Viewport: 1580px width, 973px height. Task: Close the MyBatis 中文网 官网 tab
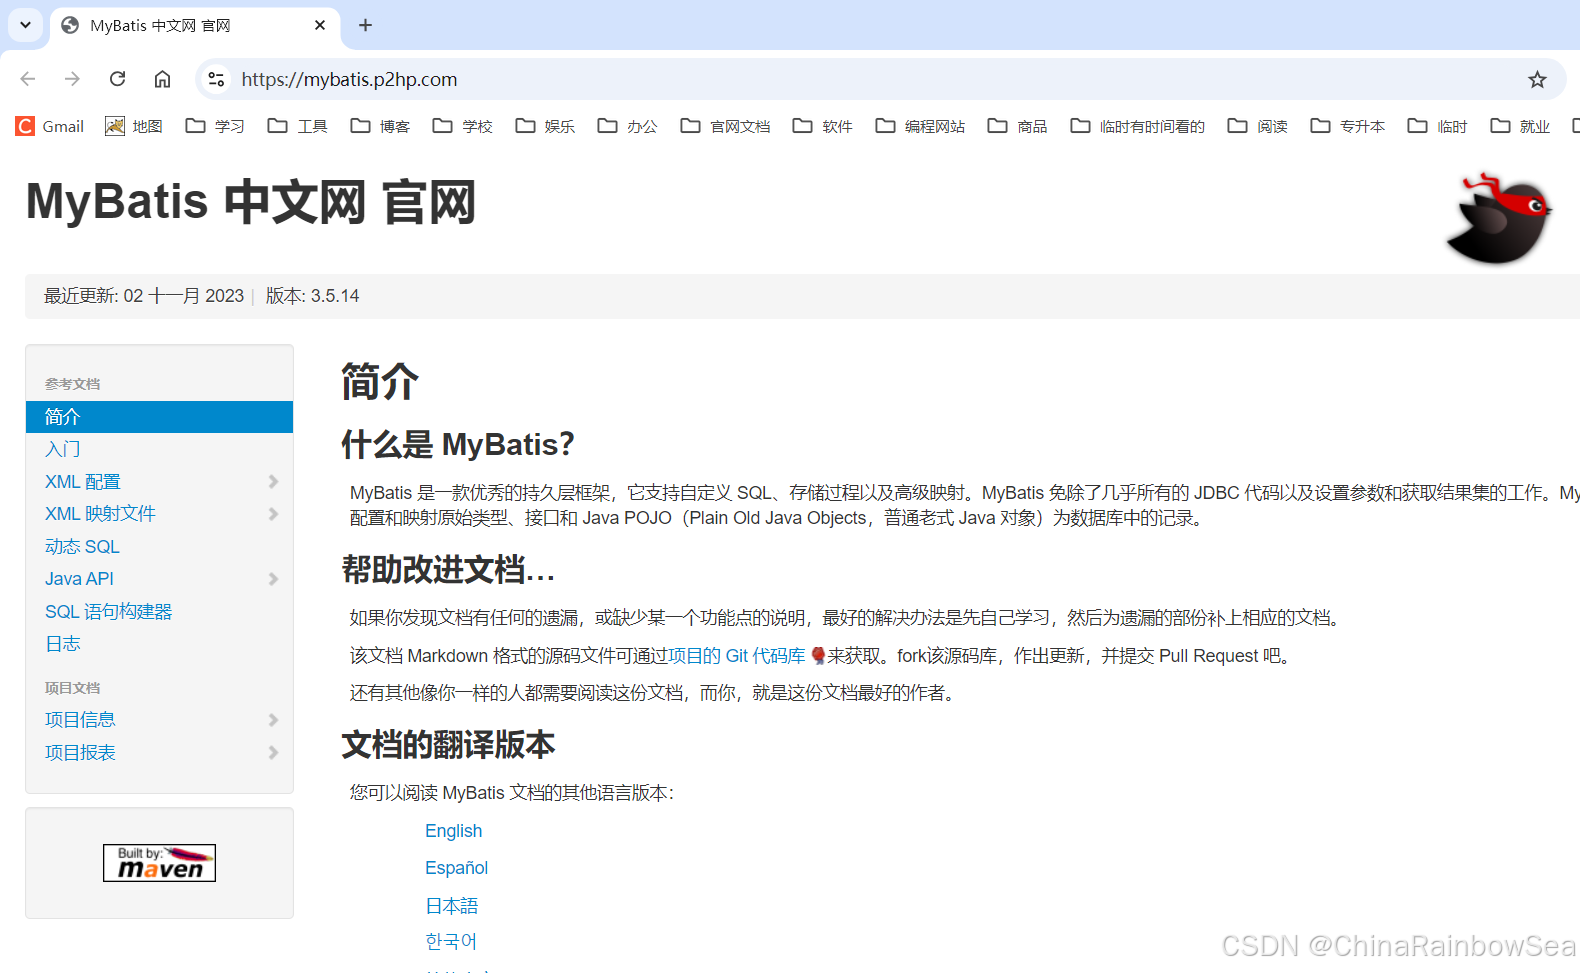coord(320,25)
